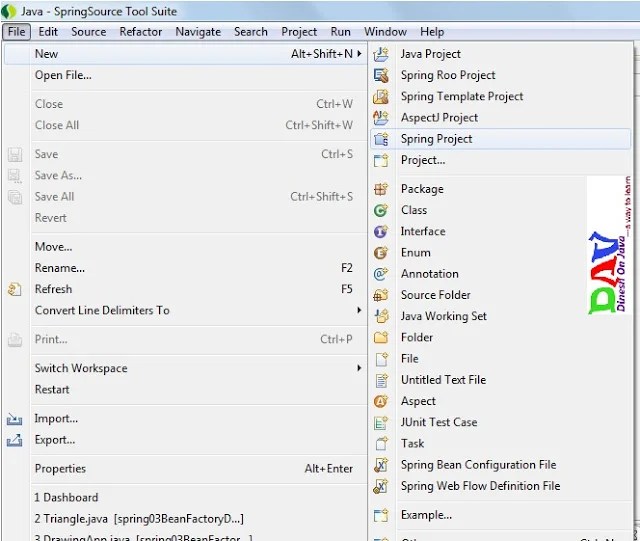Expand the New submenu arrow

tap(359, 53)
